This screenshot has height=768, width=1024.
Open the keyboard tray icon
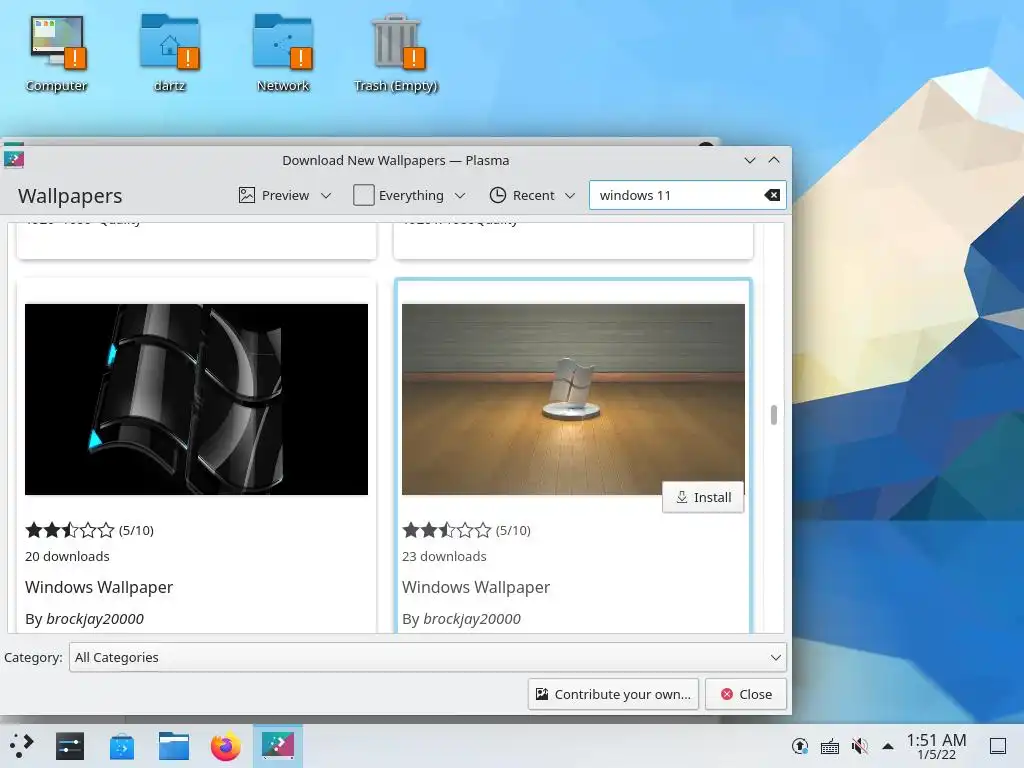point(829,746)
